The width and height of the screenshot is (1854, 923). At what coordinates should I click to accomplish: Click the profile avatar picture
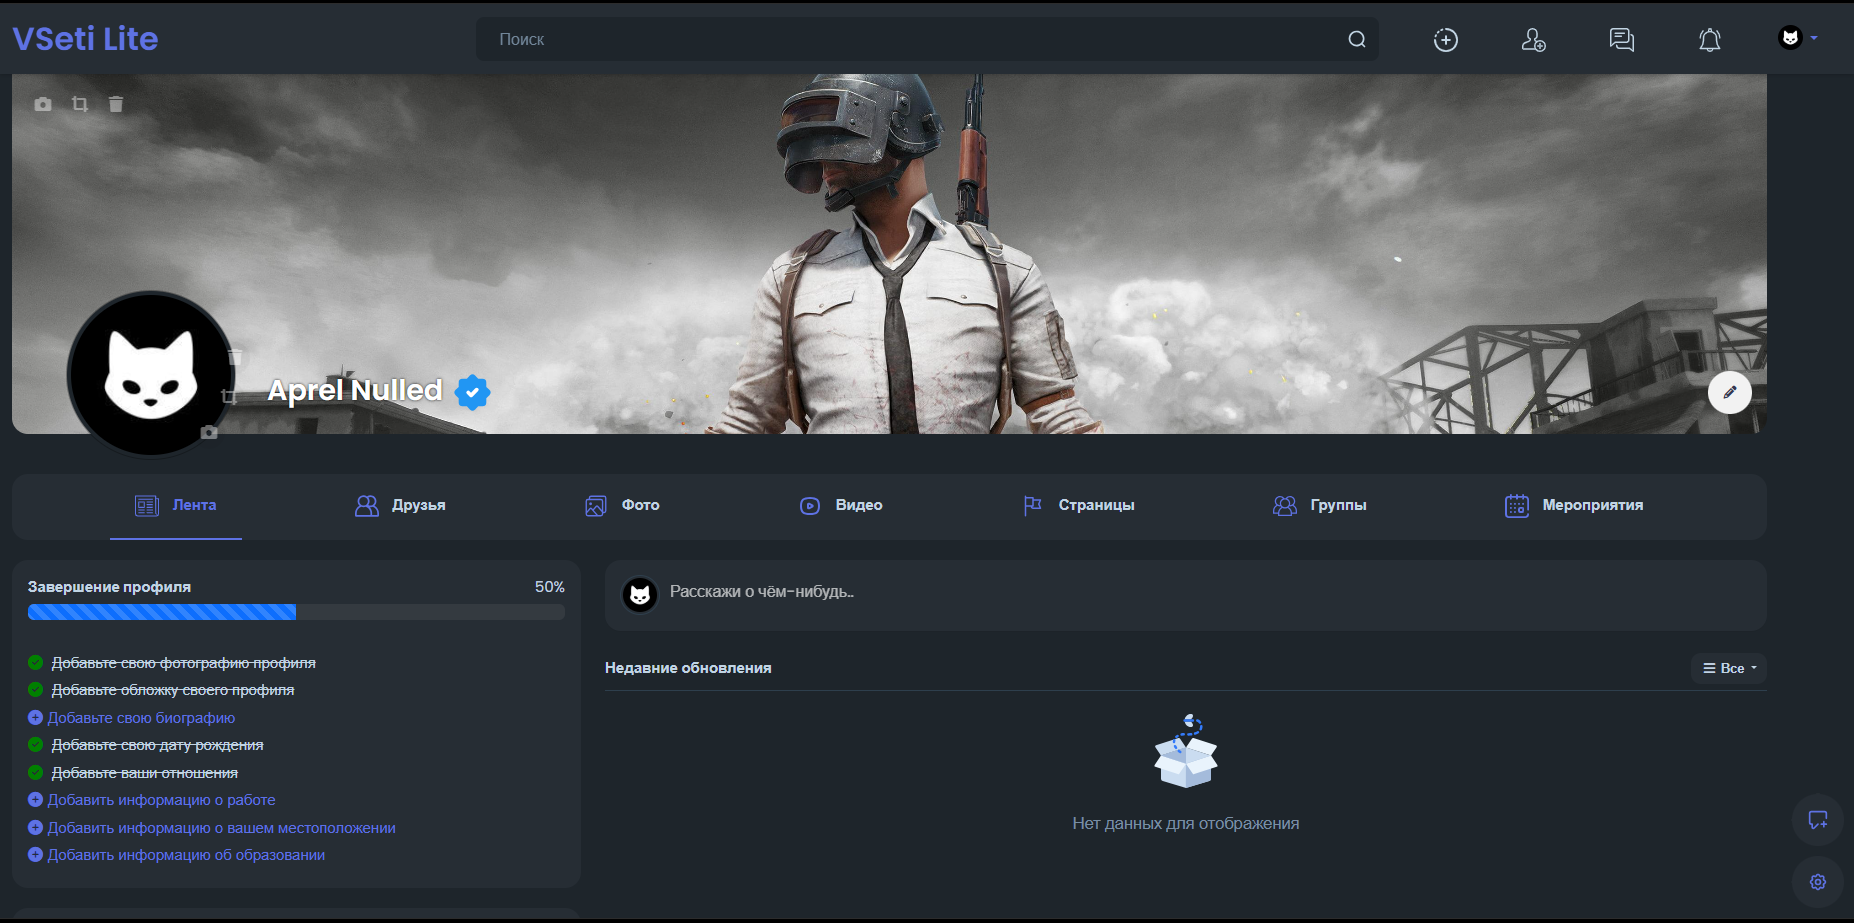151,374
